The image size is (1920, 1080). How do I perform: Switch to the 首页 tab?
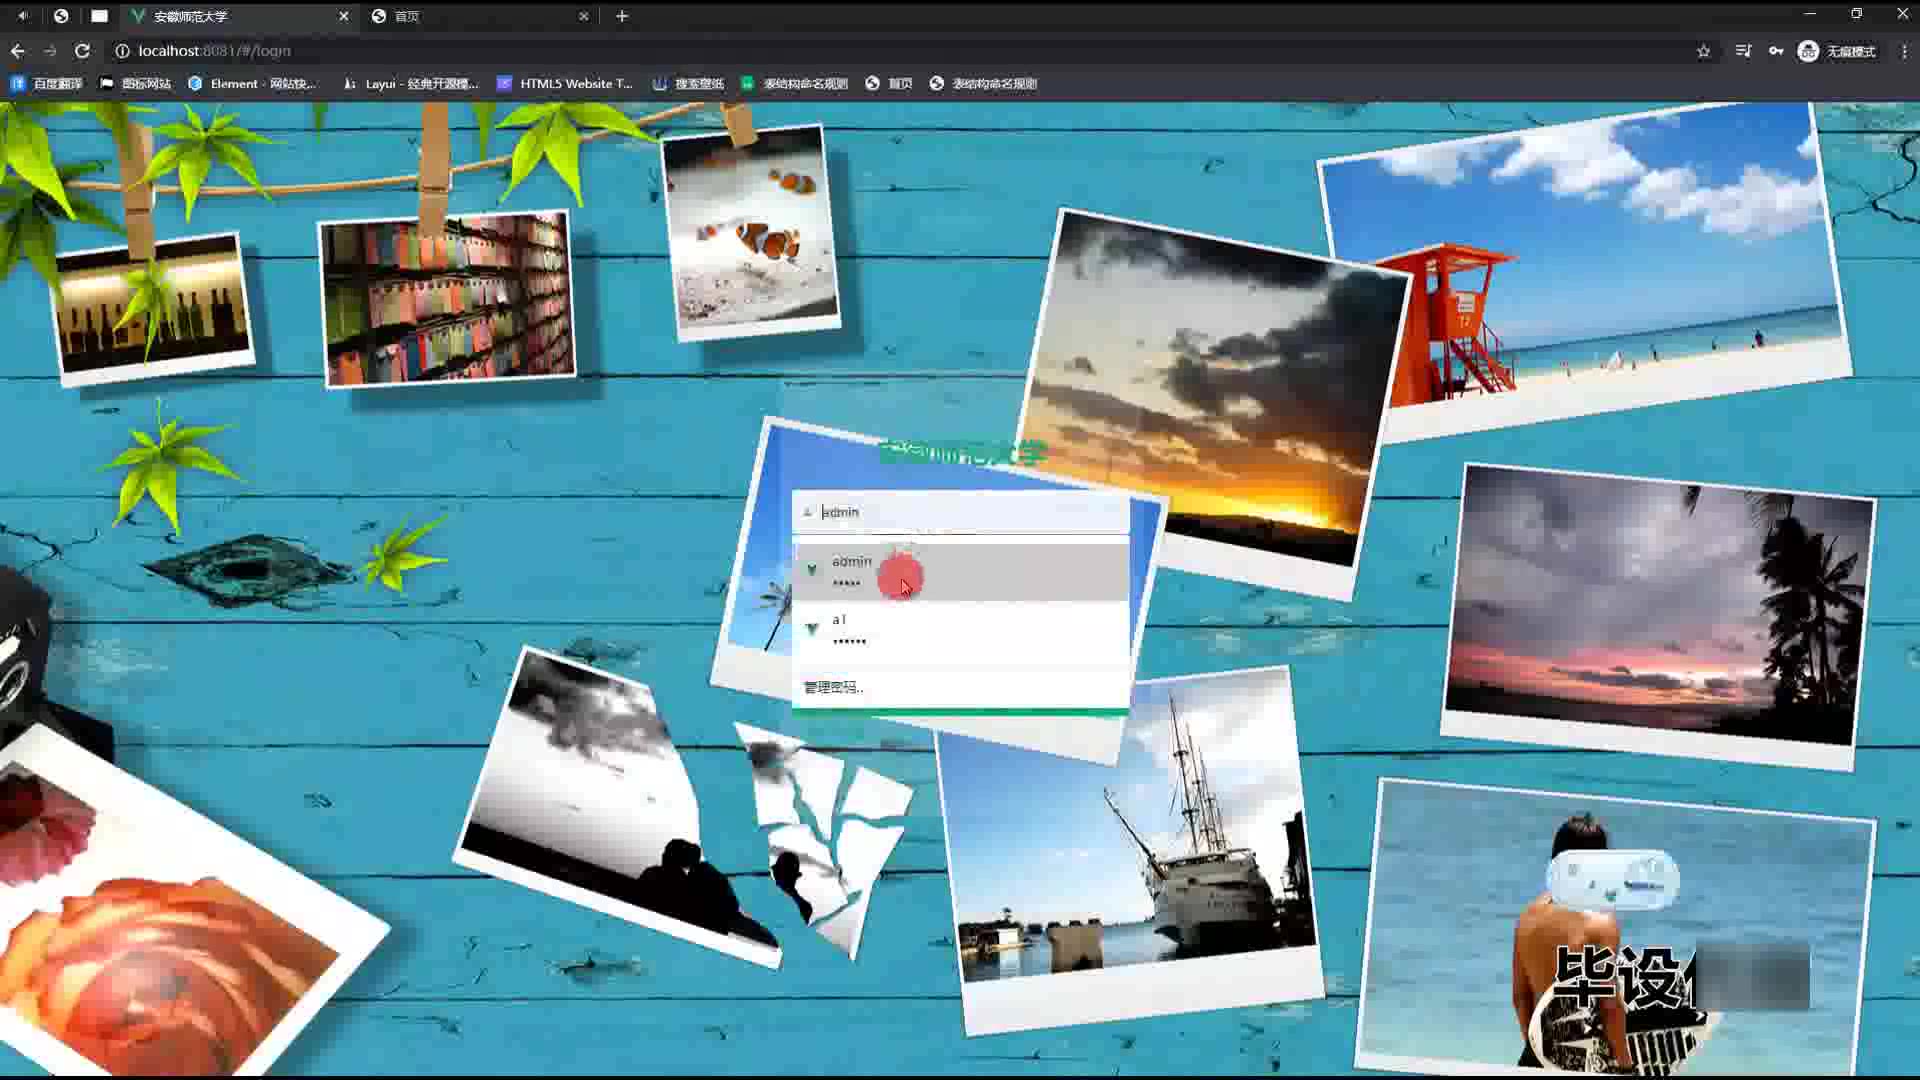coord(480,16)
